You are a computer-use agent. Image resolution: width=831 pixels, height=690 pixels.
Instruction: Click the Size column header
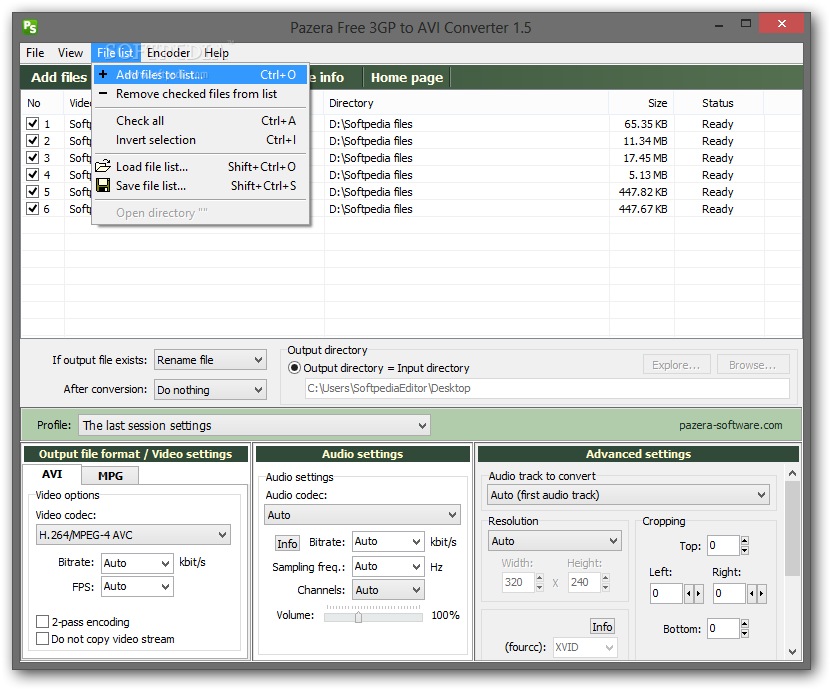[641, 103]
